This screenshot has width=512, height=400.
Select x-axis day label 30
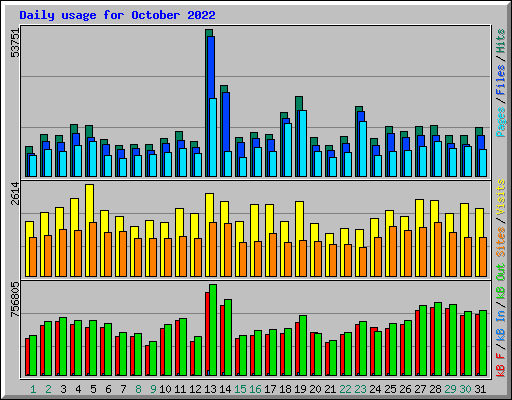point(465,389)
